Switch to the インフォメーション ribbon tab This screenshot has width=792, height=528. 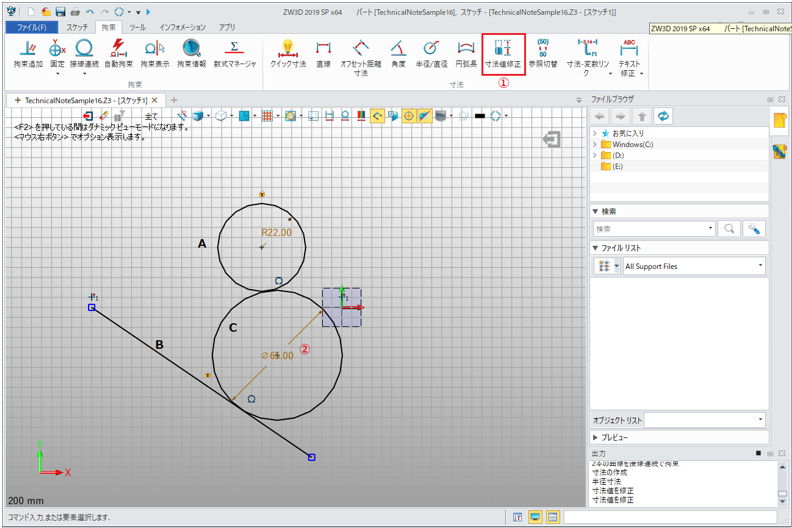point(182,27)
